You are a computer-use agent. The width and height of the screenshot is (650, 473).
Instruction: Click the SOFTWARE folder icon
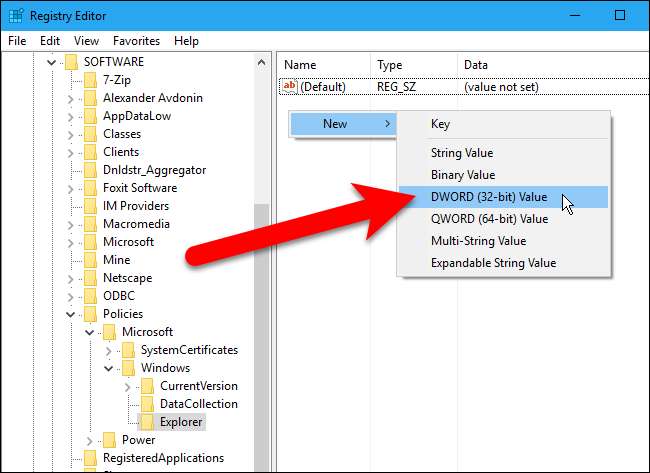coord(71,62)
